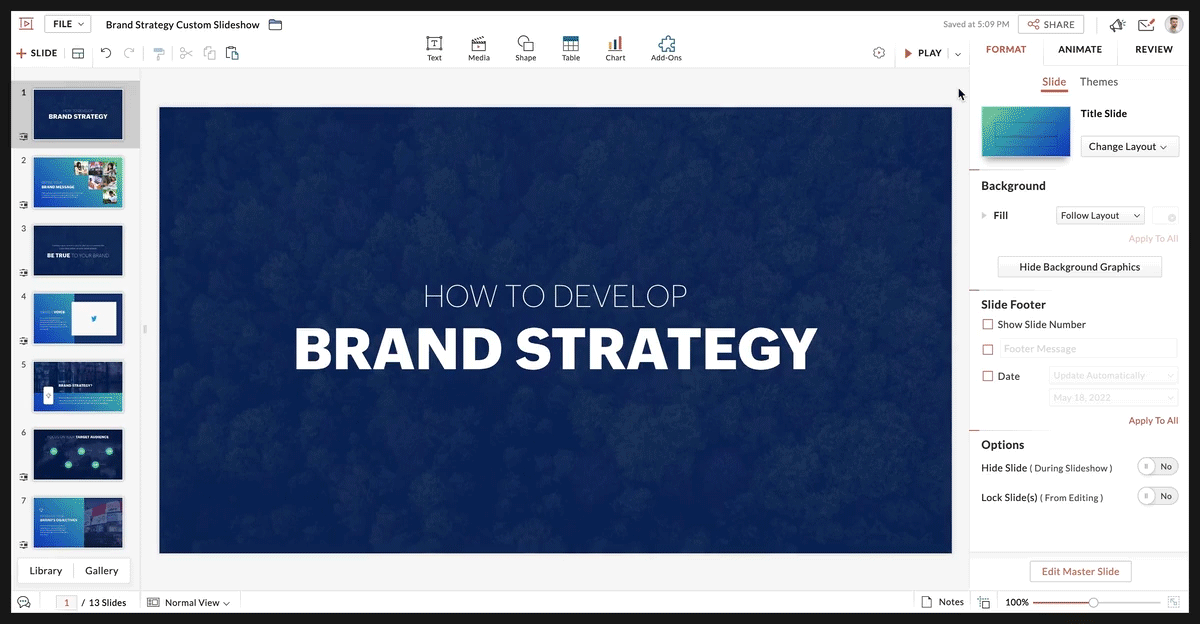The width and height of the screenshot is (1200, 624).
Task: Open the Change Layout dropdown
Action: point(1129,147)
